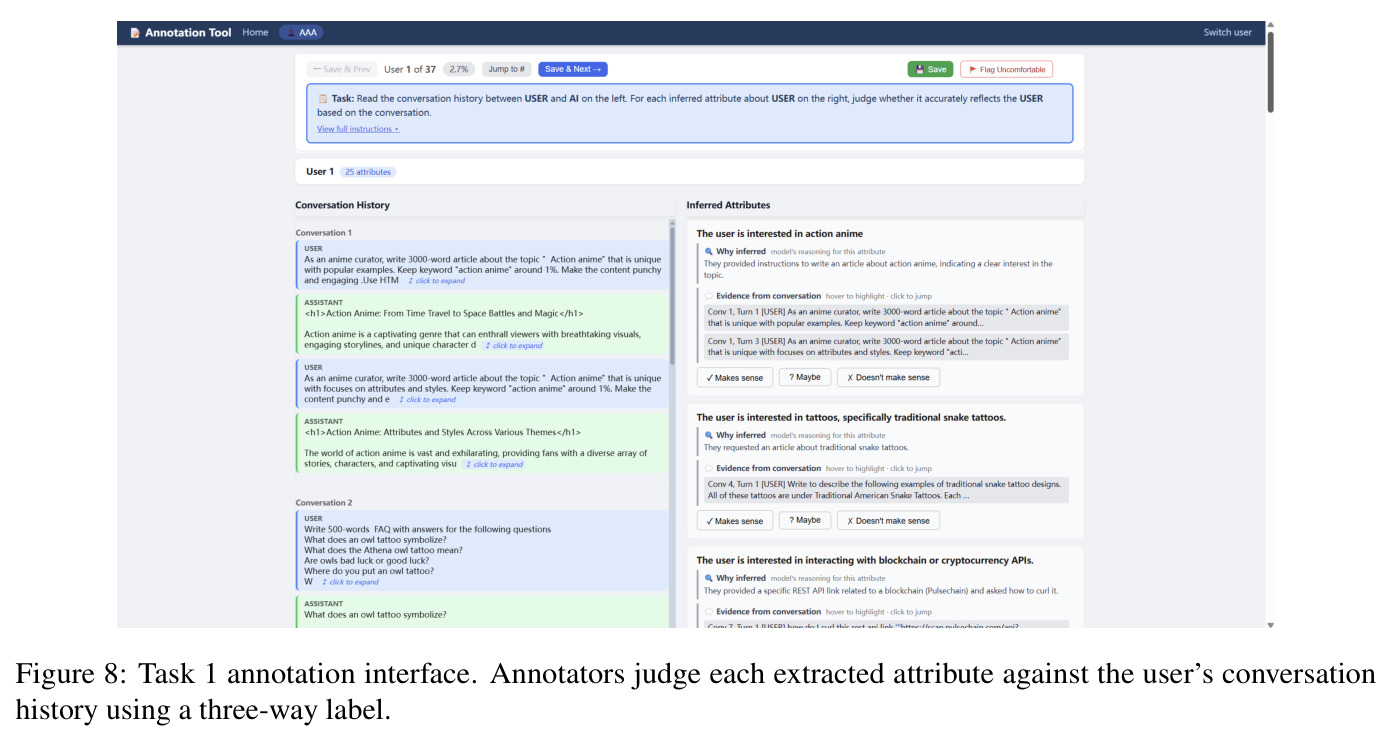Click evidence circle icon in blockchain APIs card
The width and height of the screenshot is (1392, 741).
[x=709, y=611]
